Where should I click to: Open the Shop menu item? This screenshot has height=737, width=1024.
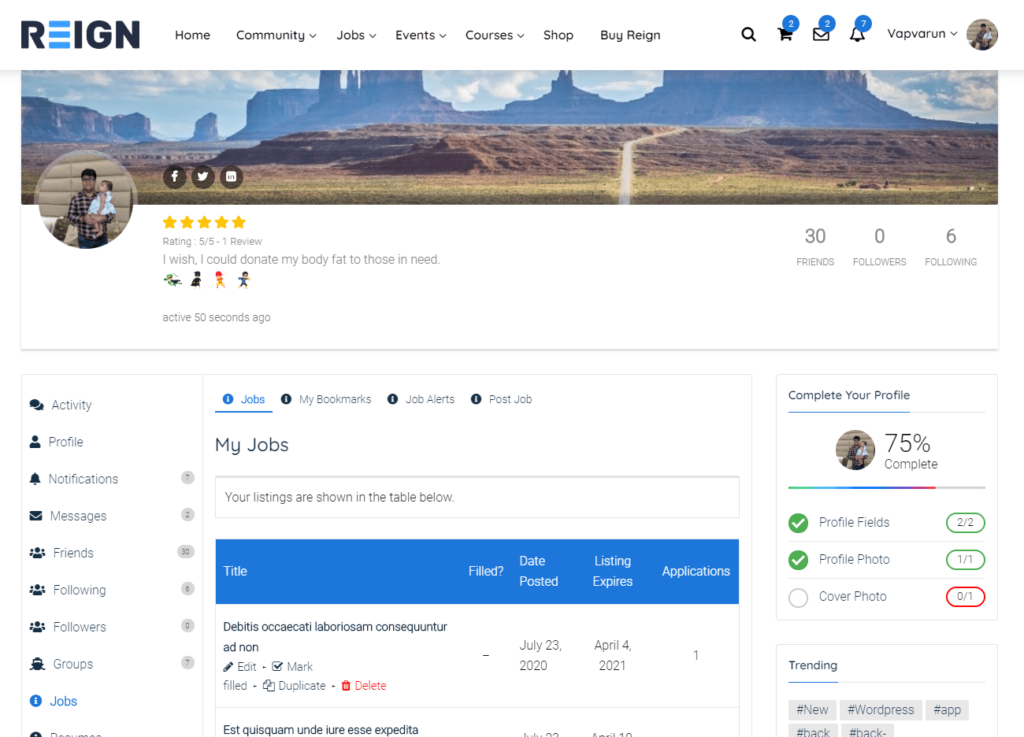[x=558, y=35]
